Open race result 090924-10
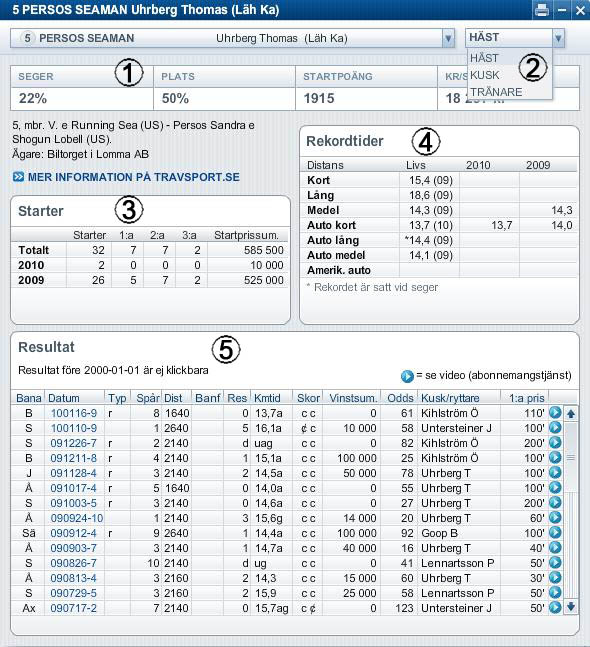The height and width of the screenshot is (647, 590). (x=77, y=518)
